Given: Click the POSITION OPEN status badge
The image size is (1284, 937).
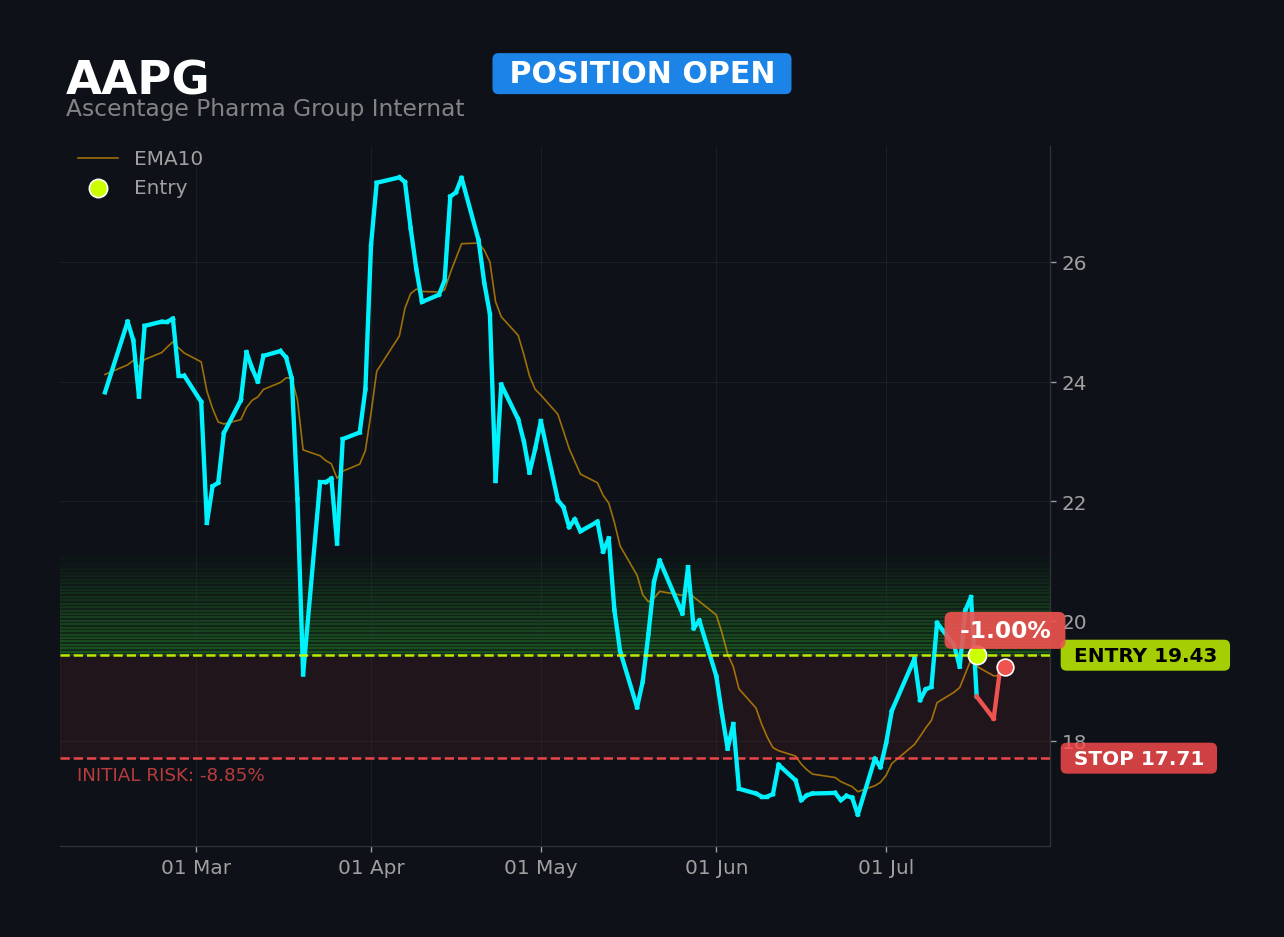Looking at the screenshot, I should click(x=642, y=74).
